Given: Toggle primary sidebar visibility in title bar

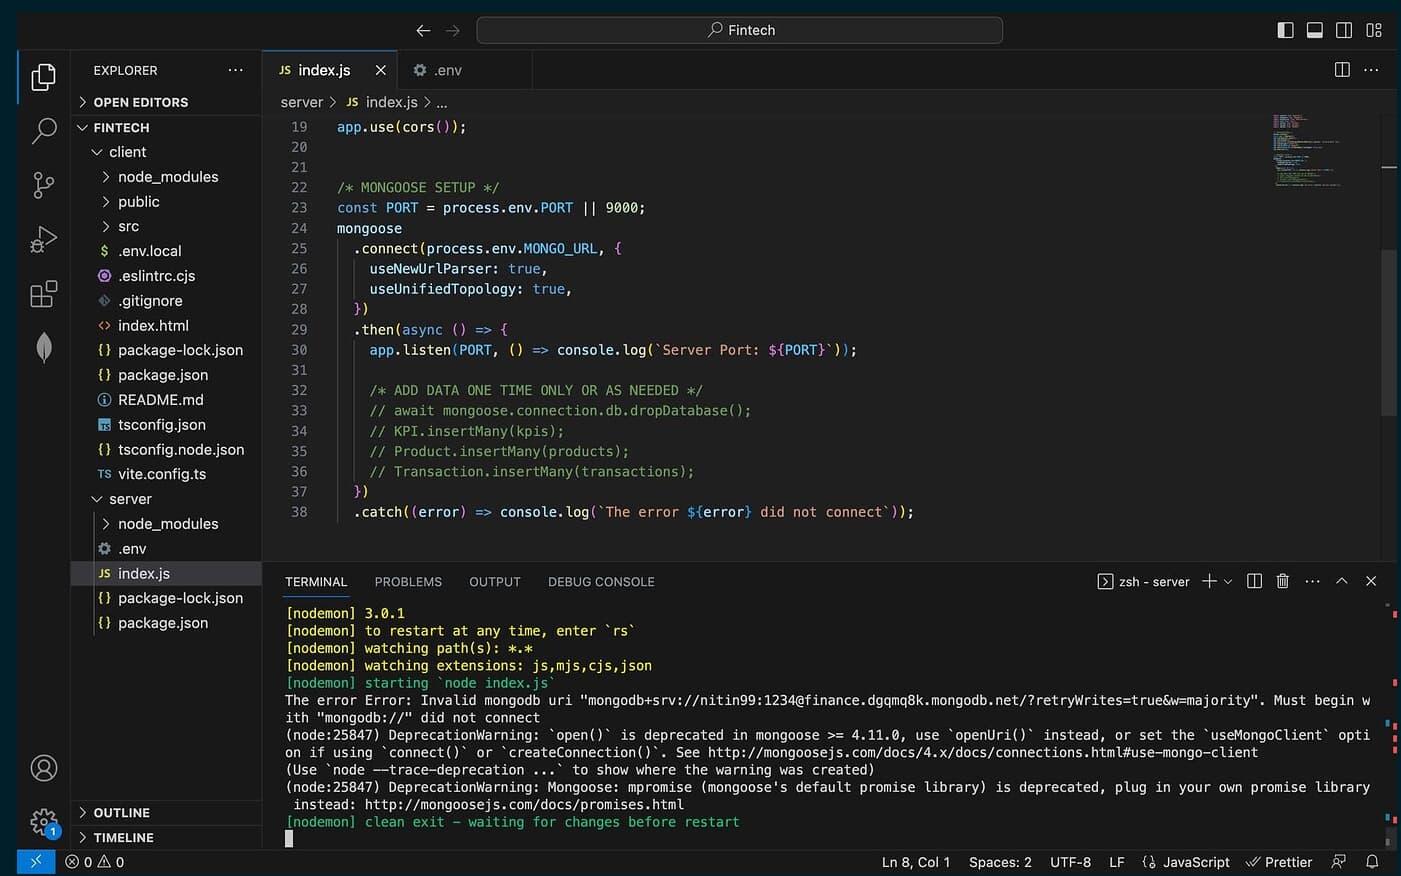Looking at the screenshot, I should point(1285,30).
